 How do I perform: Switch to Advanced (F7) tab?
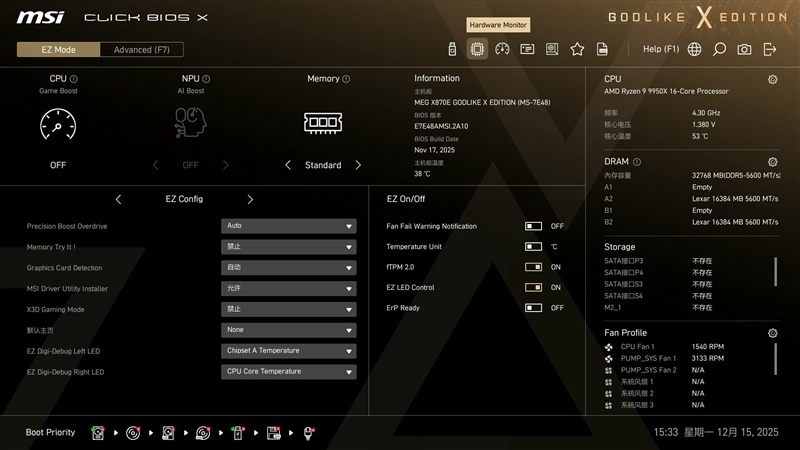142,49
